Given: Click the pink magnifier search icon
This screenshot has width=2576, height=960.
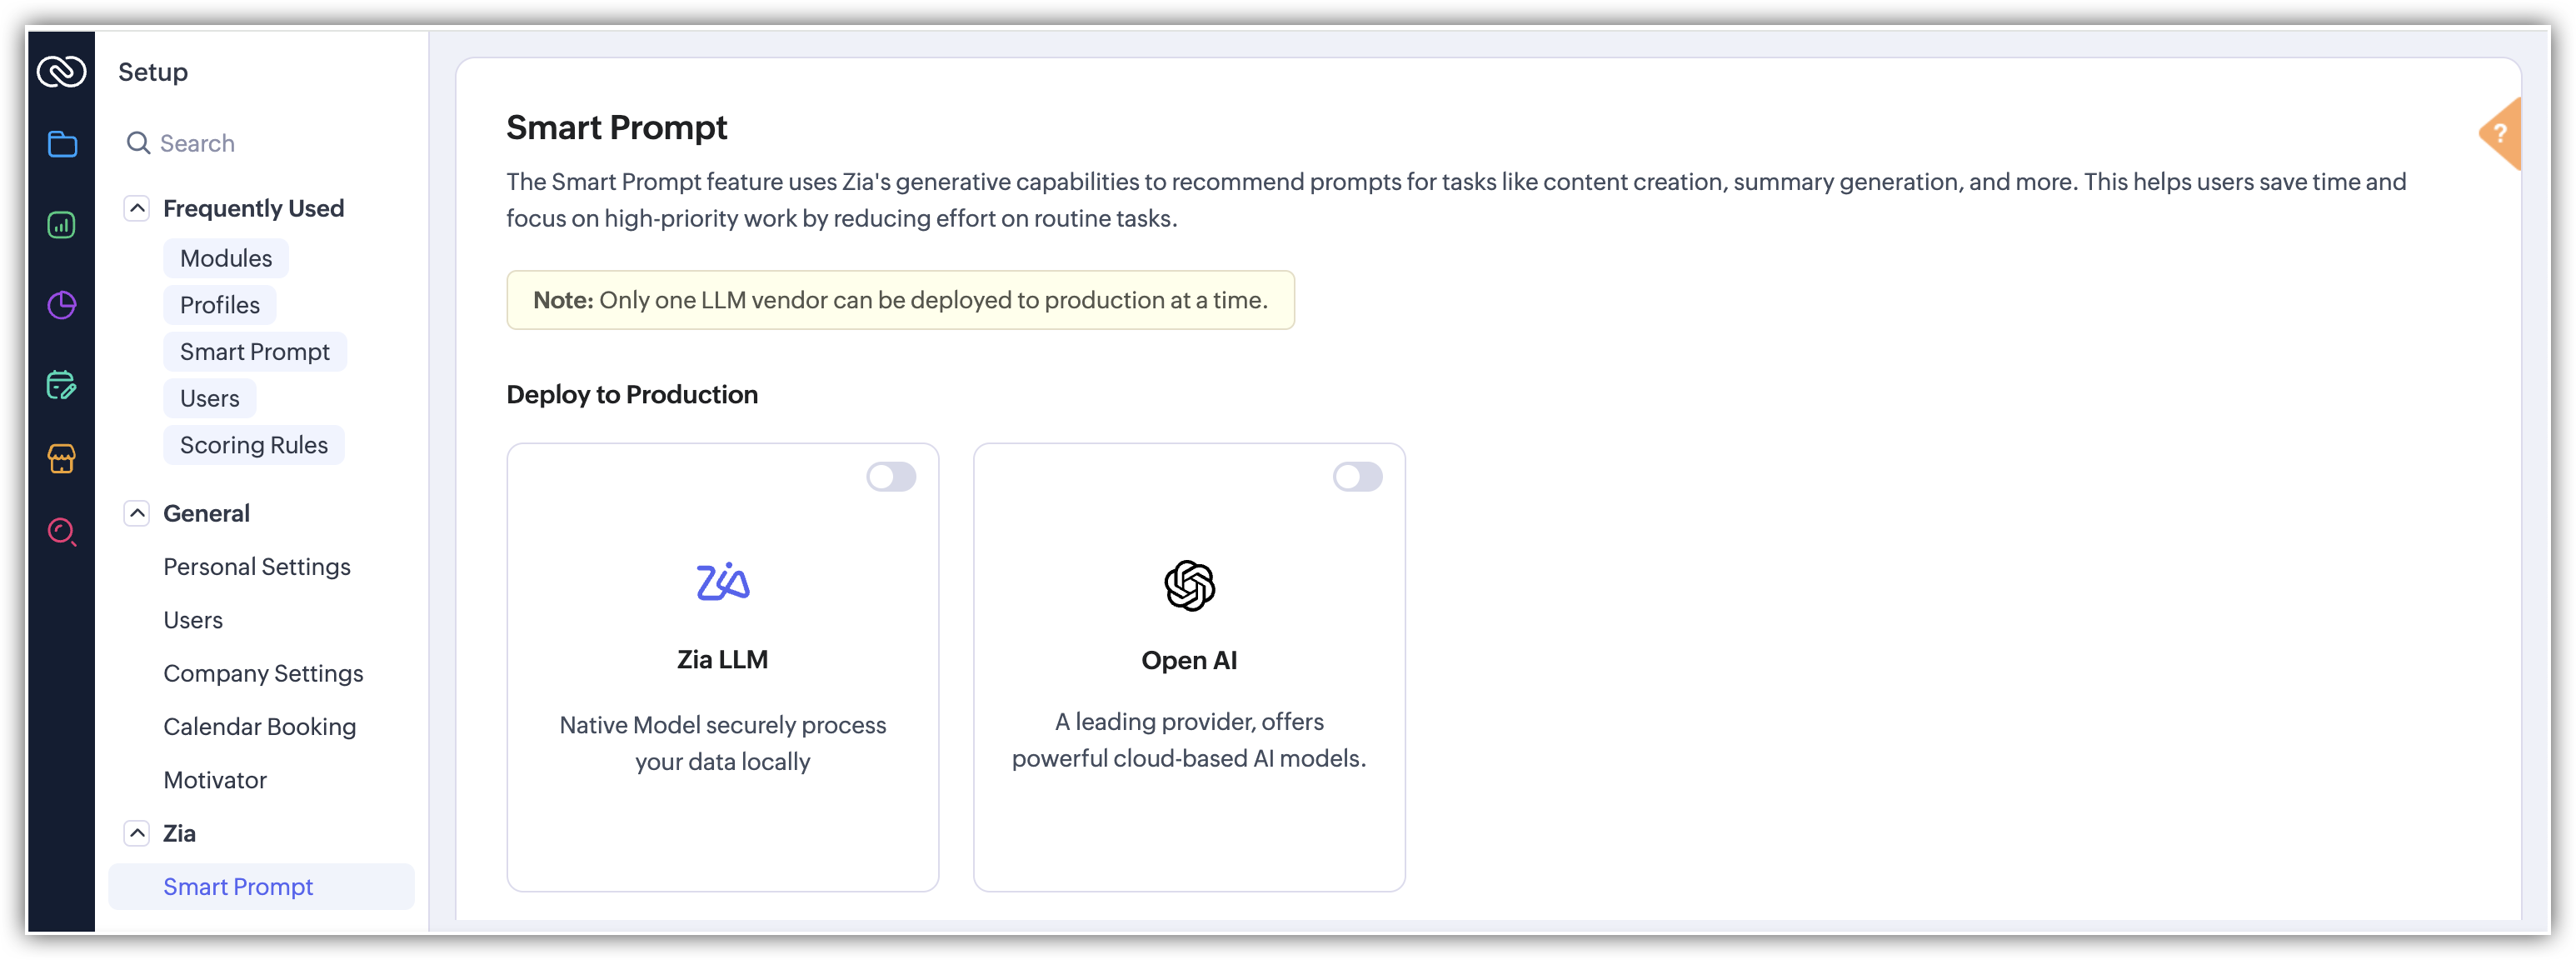Looking at the screenshot, I should point(62,531).
